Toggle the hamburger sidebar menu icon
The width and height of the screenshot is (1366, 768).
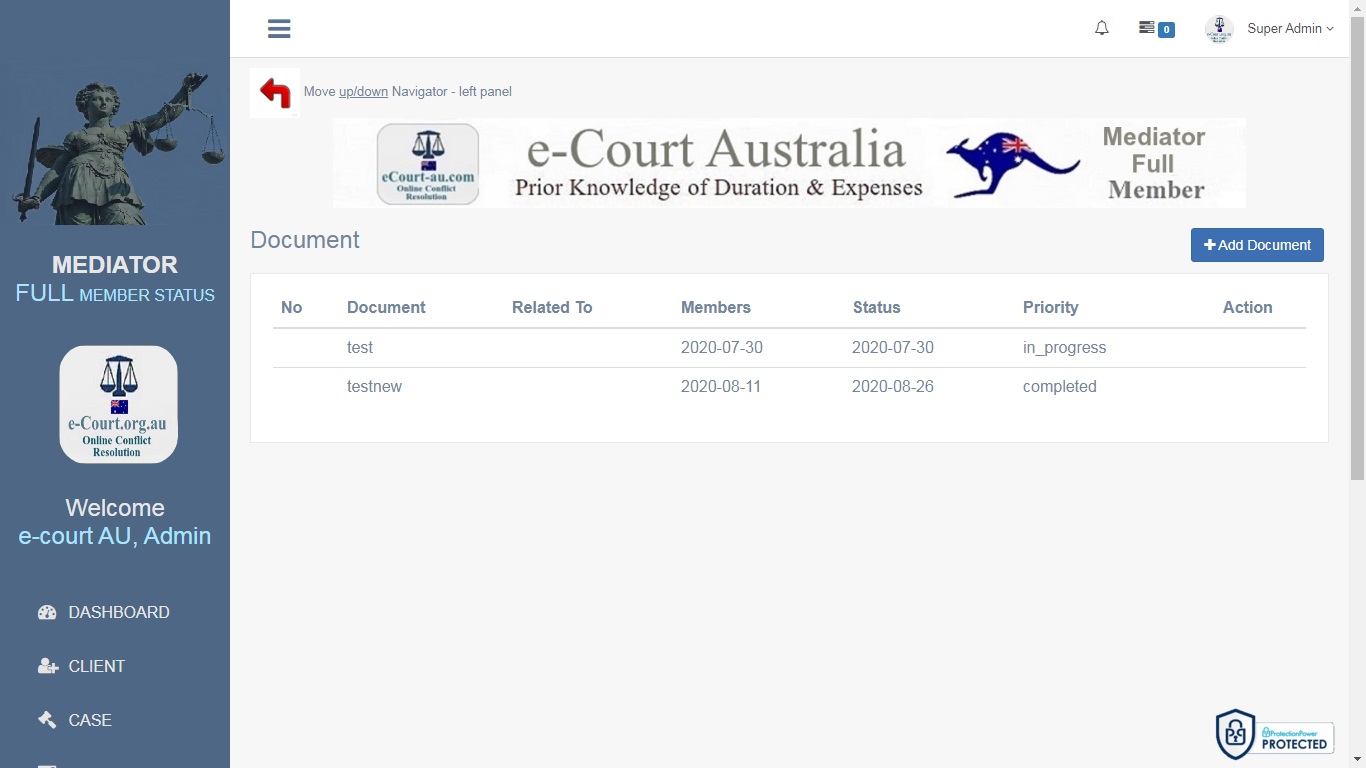(x=279, y=29)
